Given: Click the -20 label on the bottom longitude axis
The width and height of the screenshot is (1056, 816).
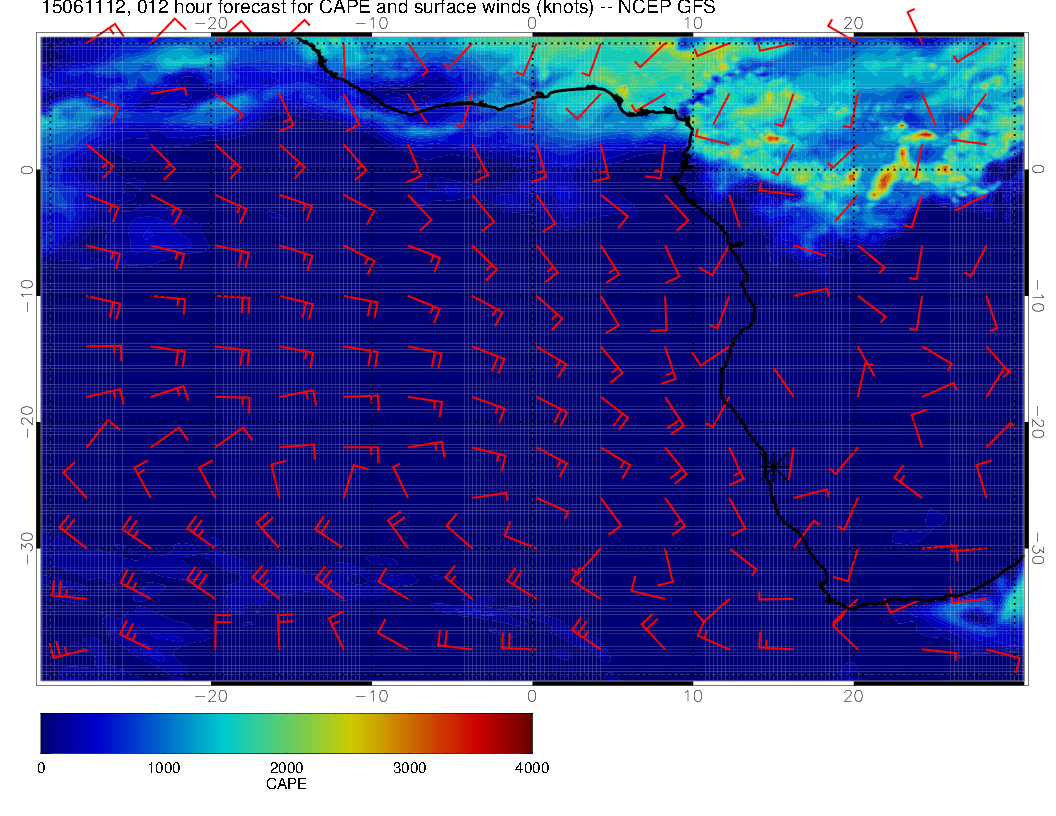Looking at the screenshot, I should (x=211, y=695).
